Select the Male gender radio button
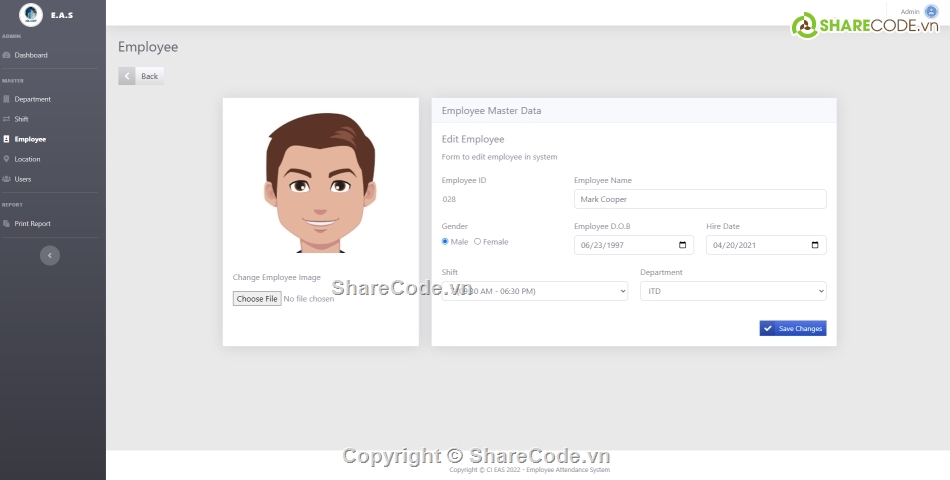 [446, 242]
